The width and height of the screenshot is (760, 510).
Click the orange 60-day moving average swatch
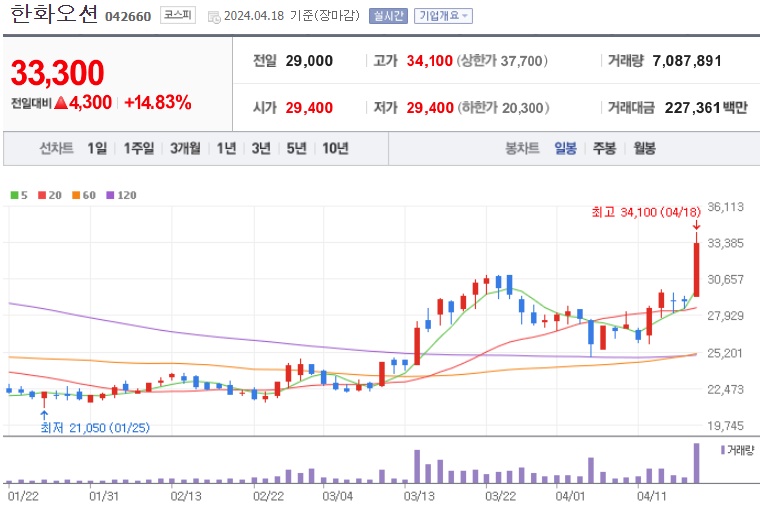[x=76, y=195]
